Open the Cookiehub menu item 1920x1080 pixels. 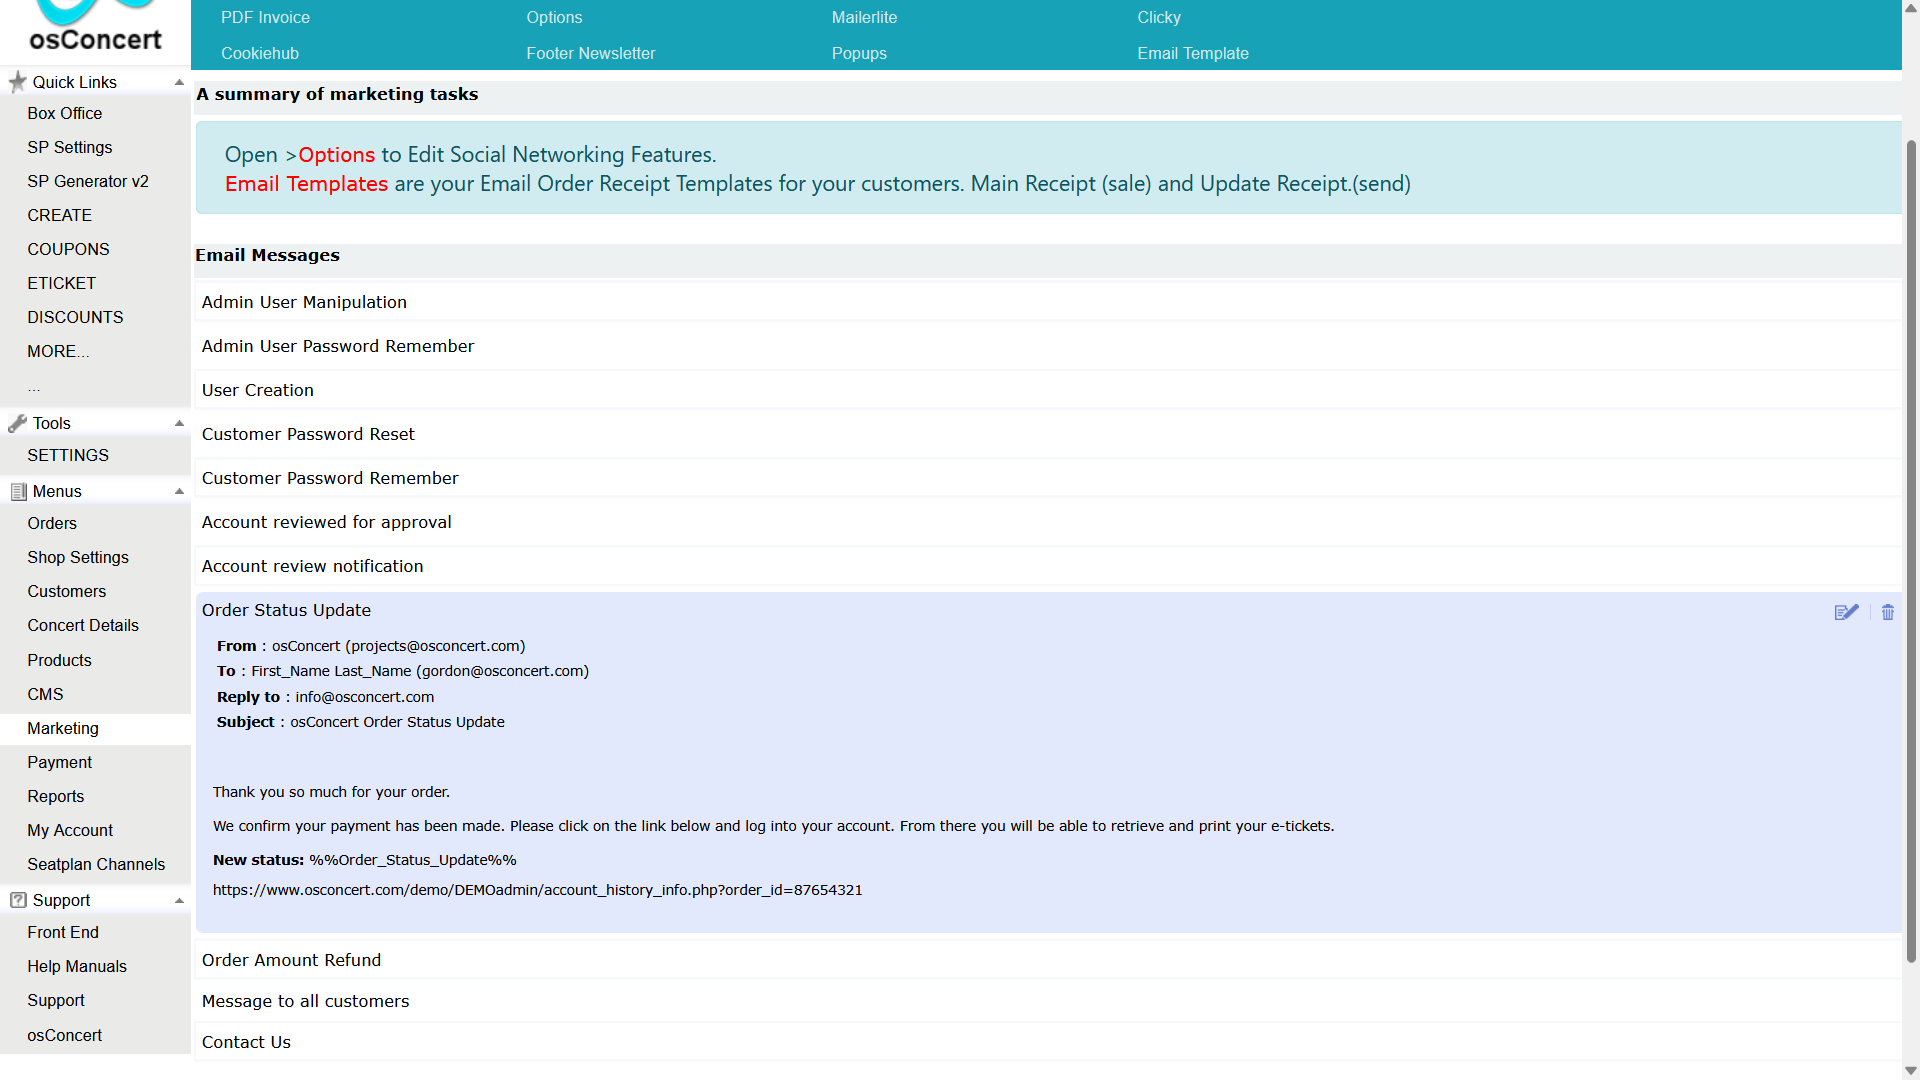click(x=260, y=53)
